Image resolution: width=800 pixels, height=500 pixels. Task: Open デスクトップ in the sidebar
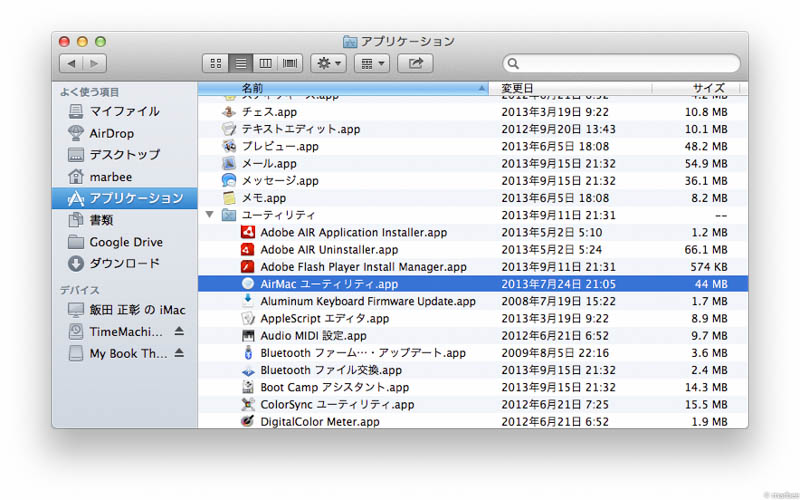(124, 155)
